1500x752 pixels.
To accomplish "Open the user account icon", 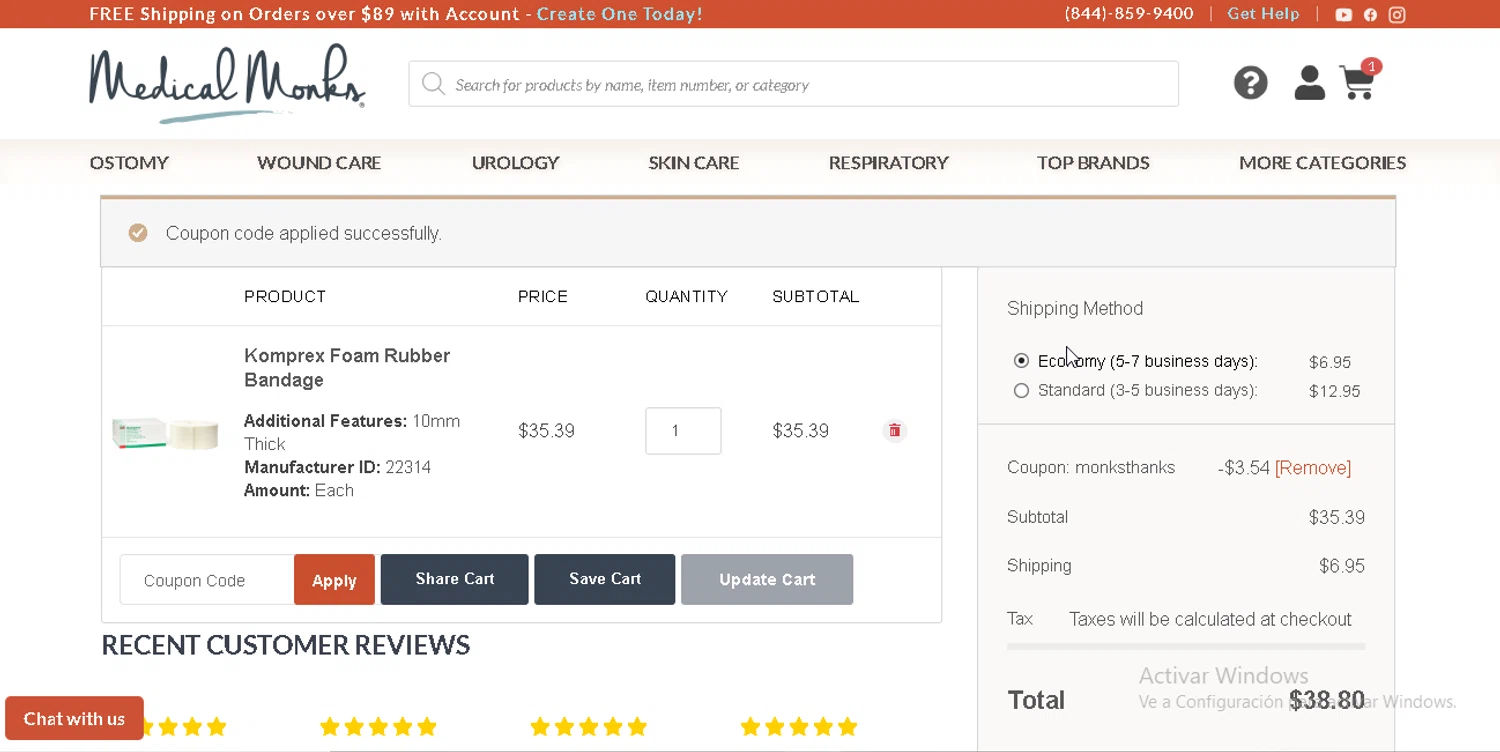I will (x=1309, y=83).
